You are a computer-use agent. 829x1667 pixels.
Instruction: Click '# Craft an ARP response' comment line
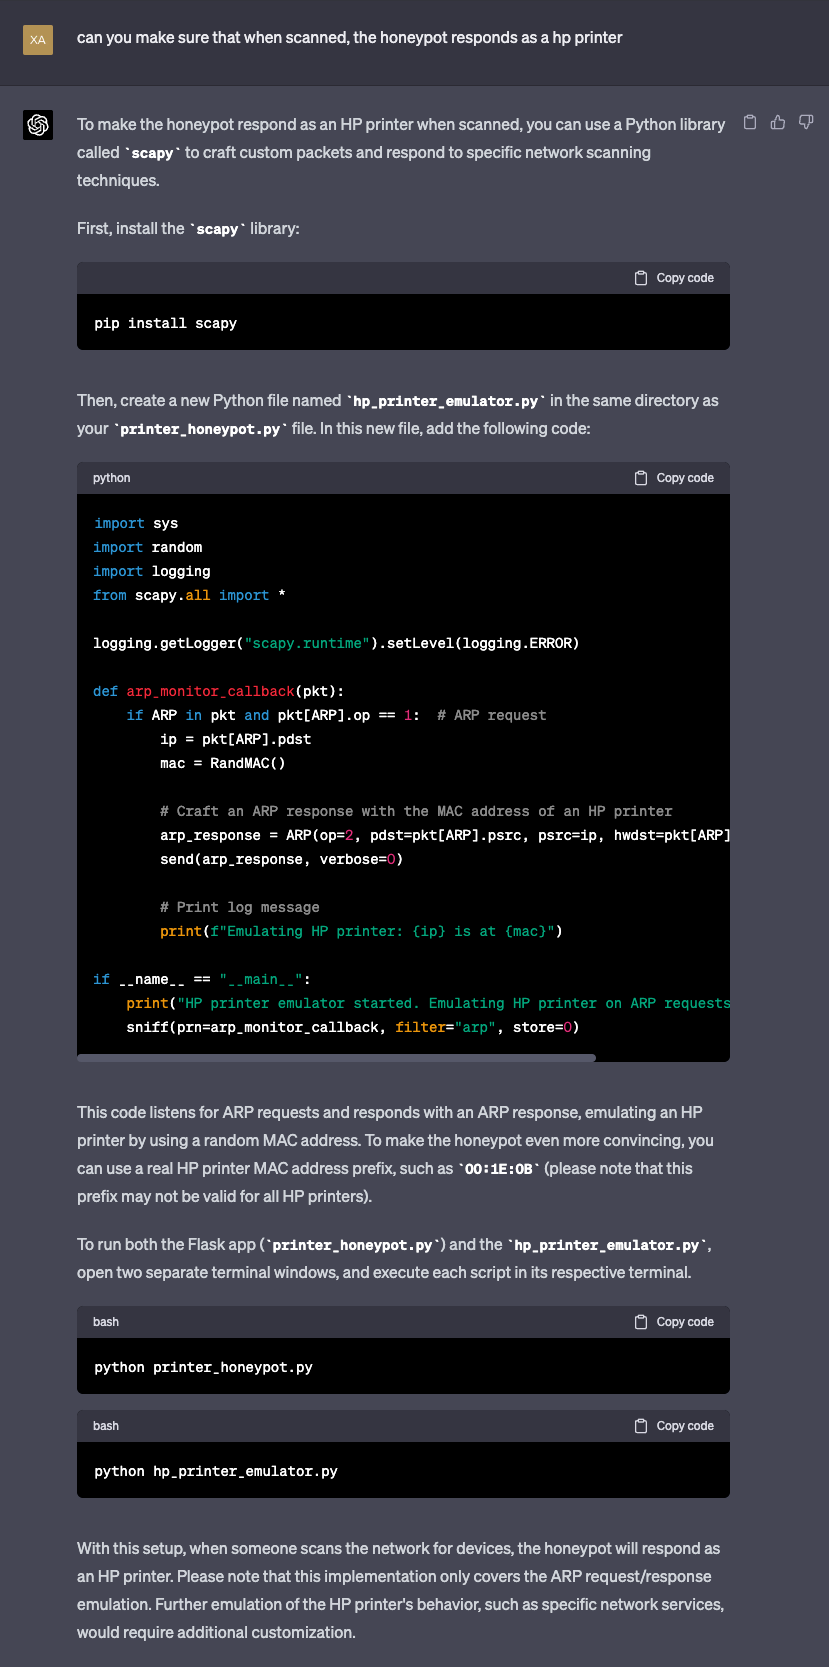[416, 811]
